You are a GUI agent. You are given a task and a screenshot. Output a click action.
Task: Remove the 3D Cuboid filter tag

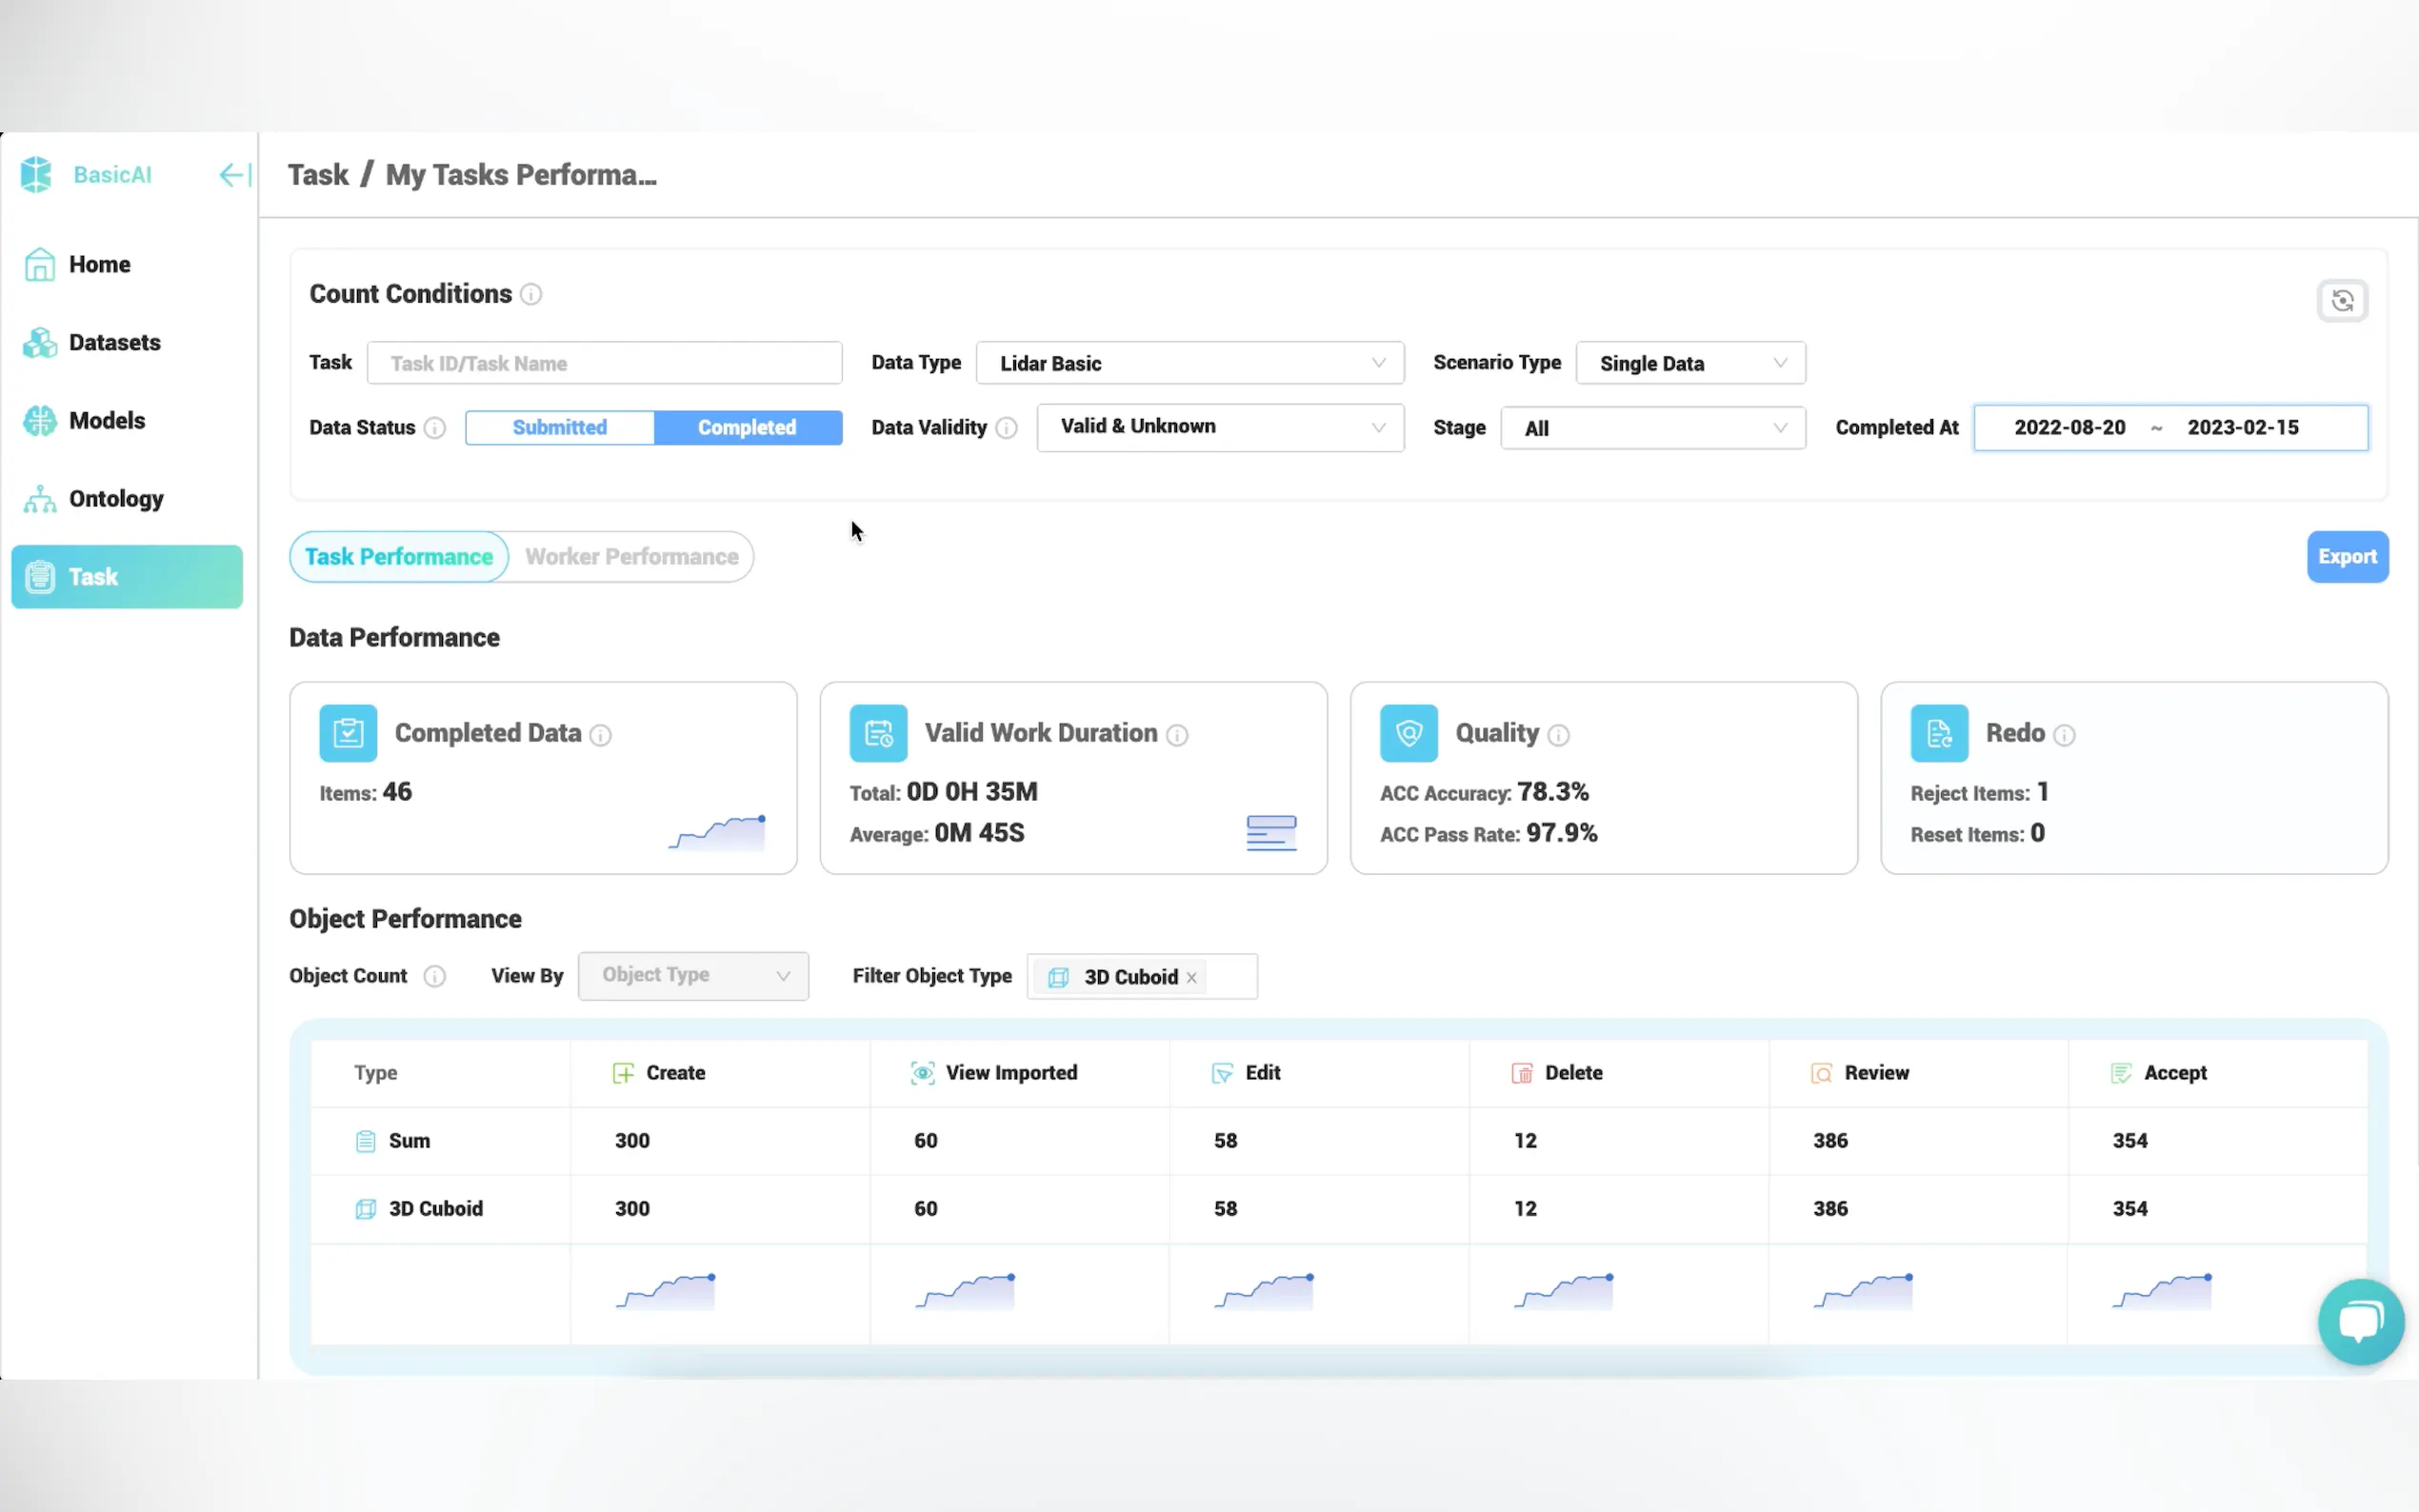click(1191, 979)
